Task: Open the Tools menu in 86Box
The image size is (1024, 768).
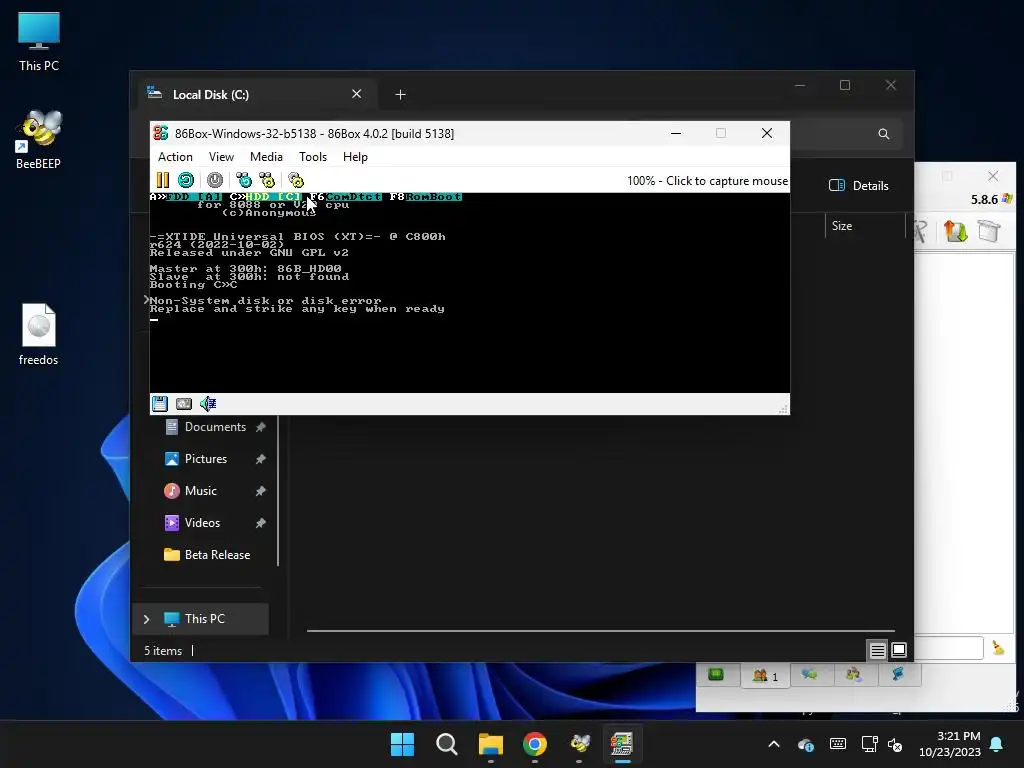Action: tap(313, 157)
